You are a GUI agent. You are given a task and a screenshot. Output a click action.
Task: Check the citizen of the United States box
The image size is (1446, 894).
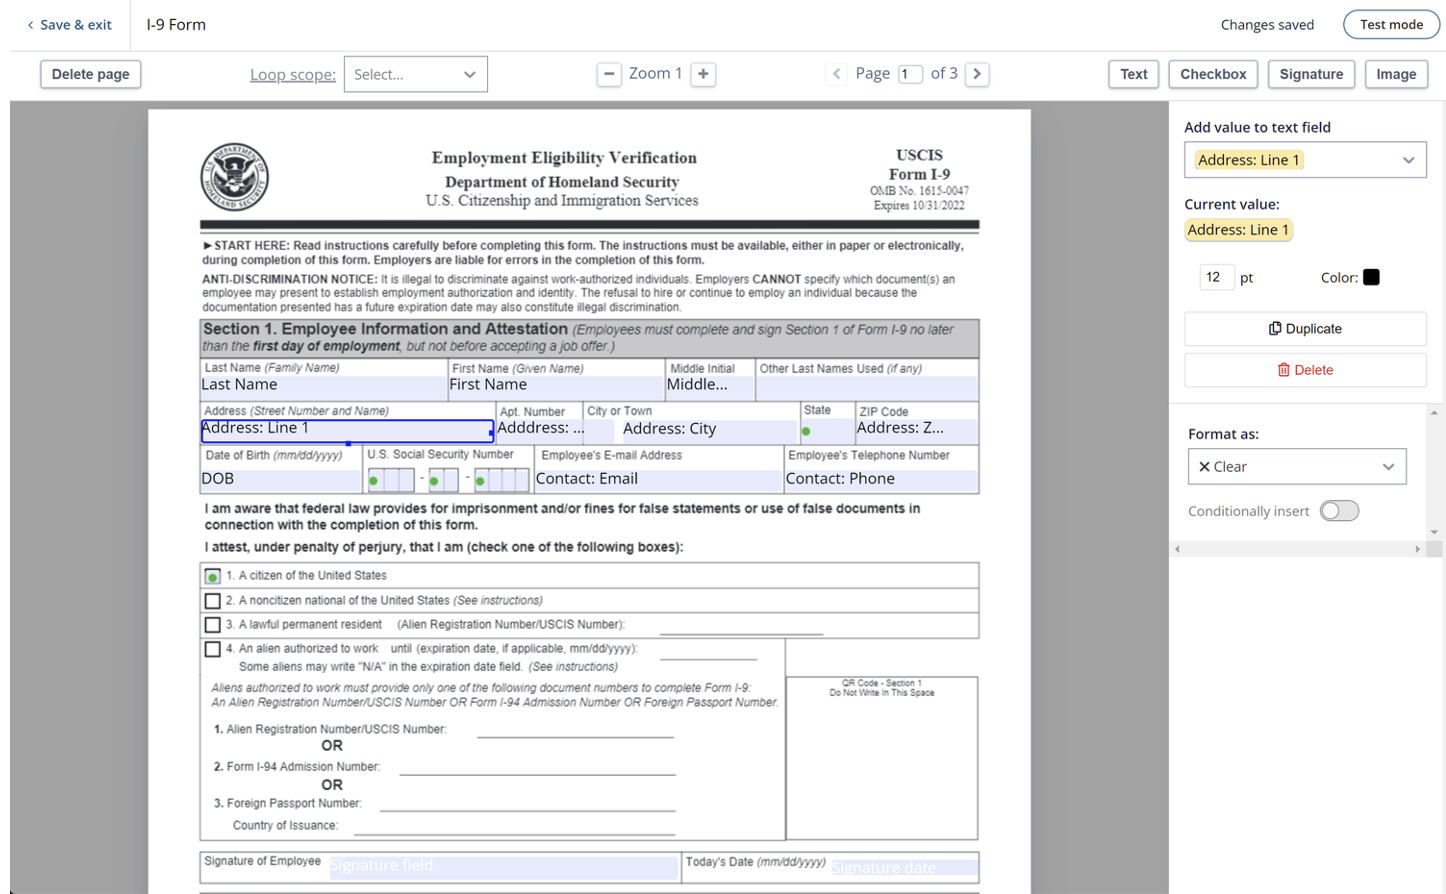click(212, 577)
